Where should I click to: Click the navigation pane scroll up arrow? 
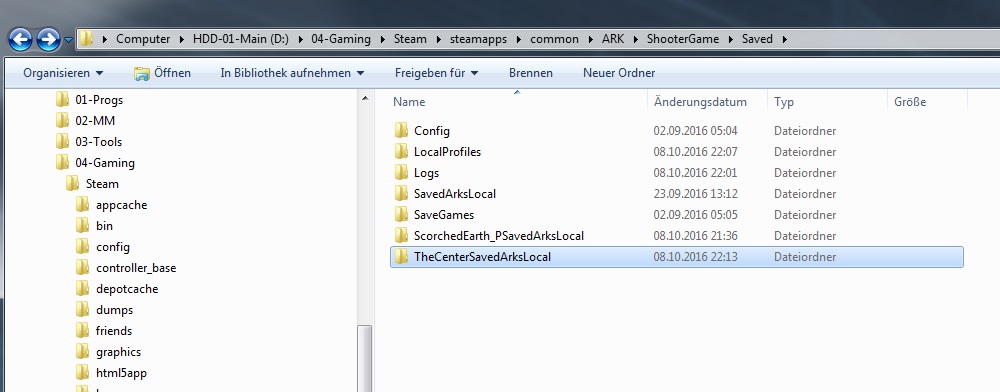[x=365, y=99]
